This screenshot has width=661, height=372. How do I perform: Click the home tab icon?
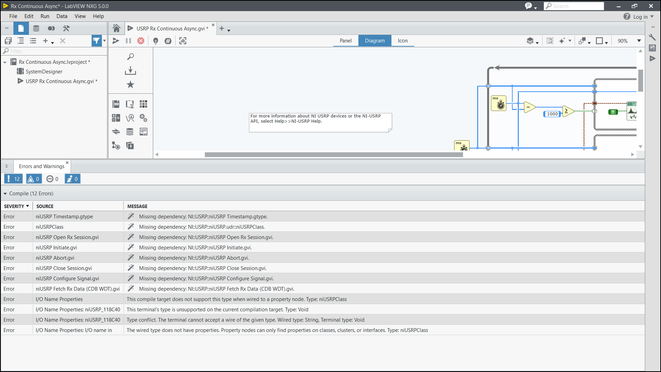pyautogui.click(x=116, y=28)
